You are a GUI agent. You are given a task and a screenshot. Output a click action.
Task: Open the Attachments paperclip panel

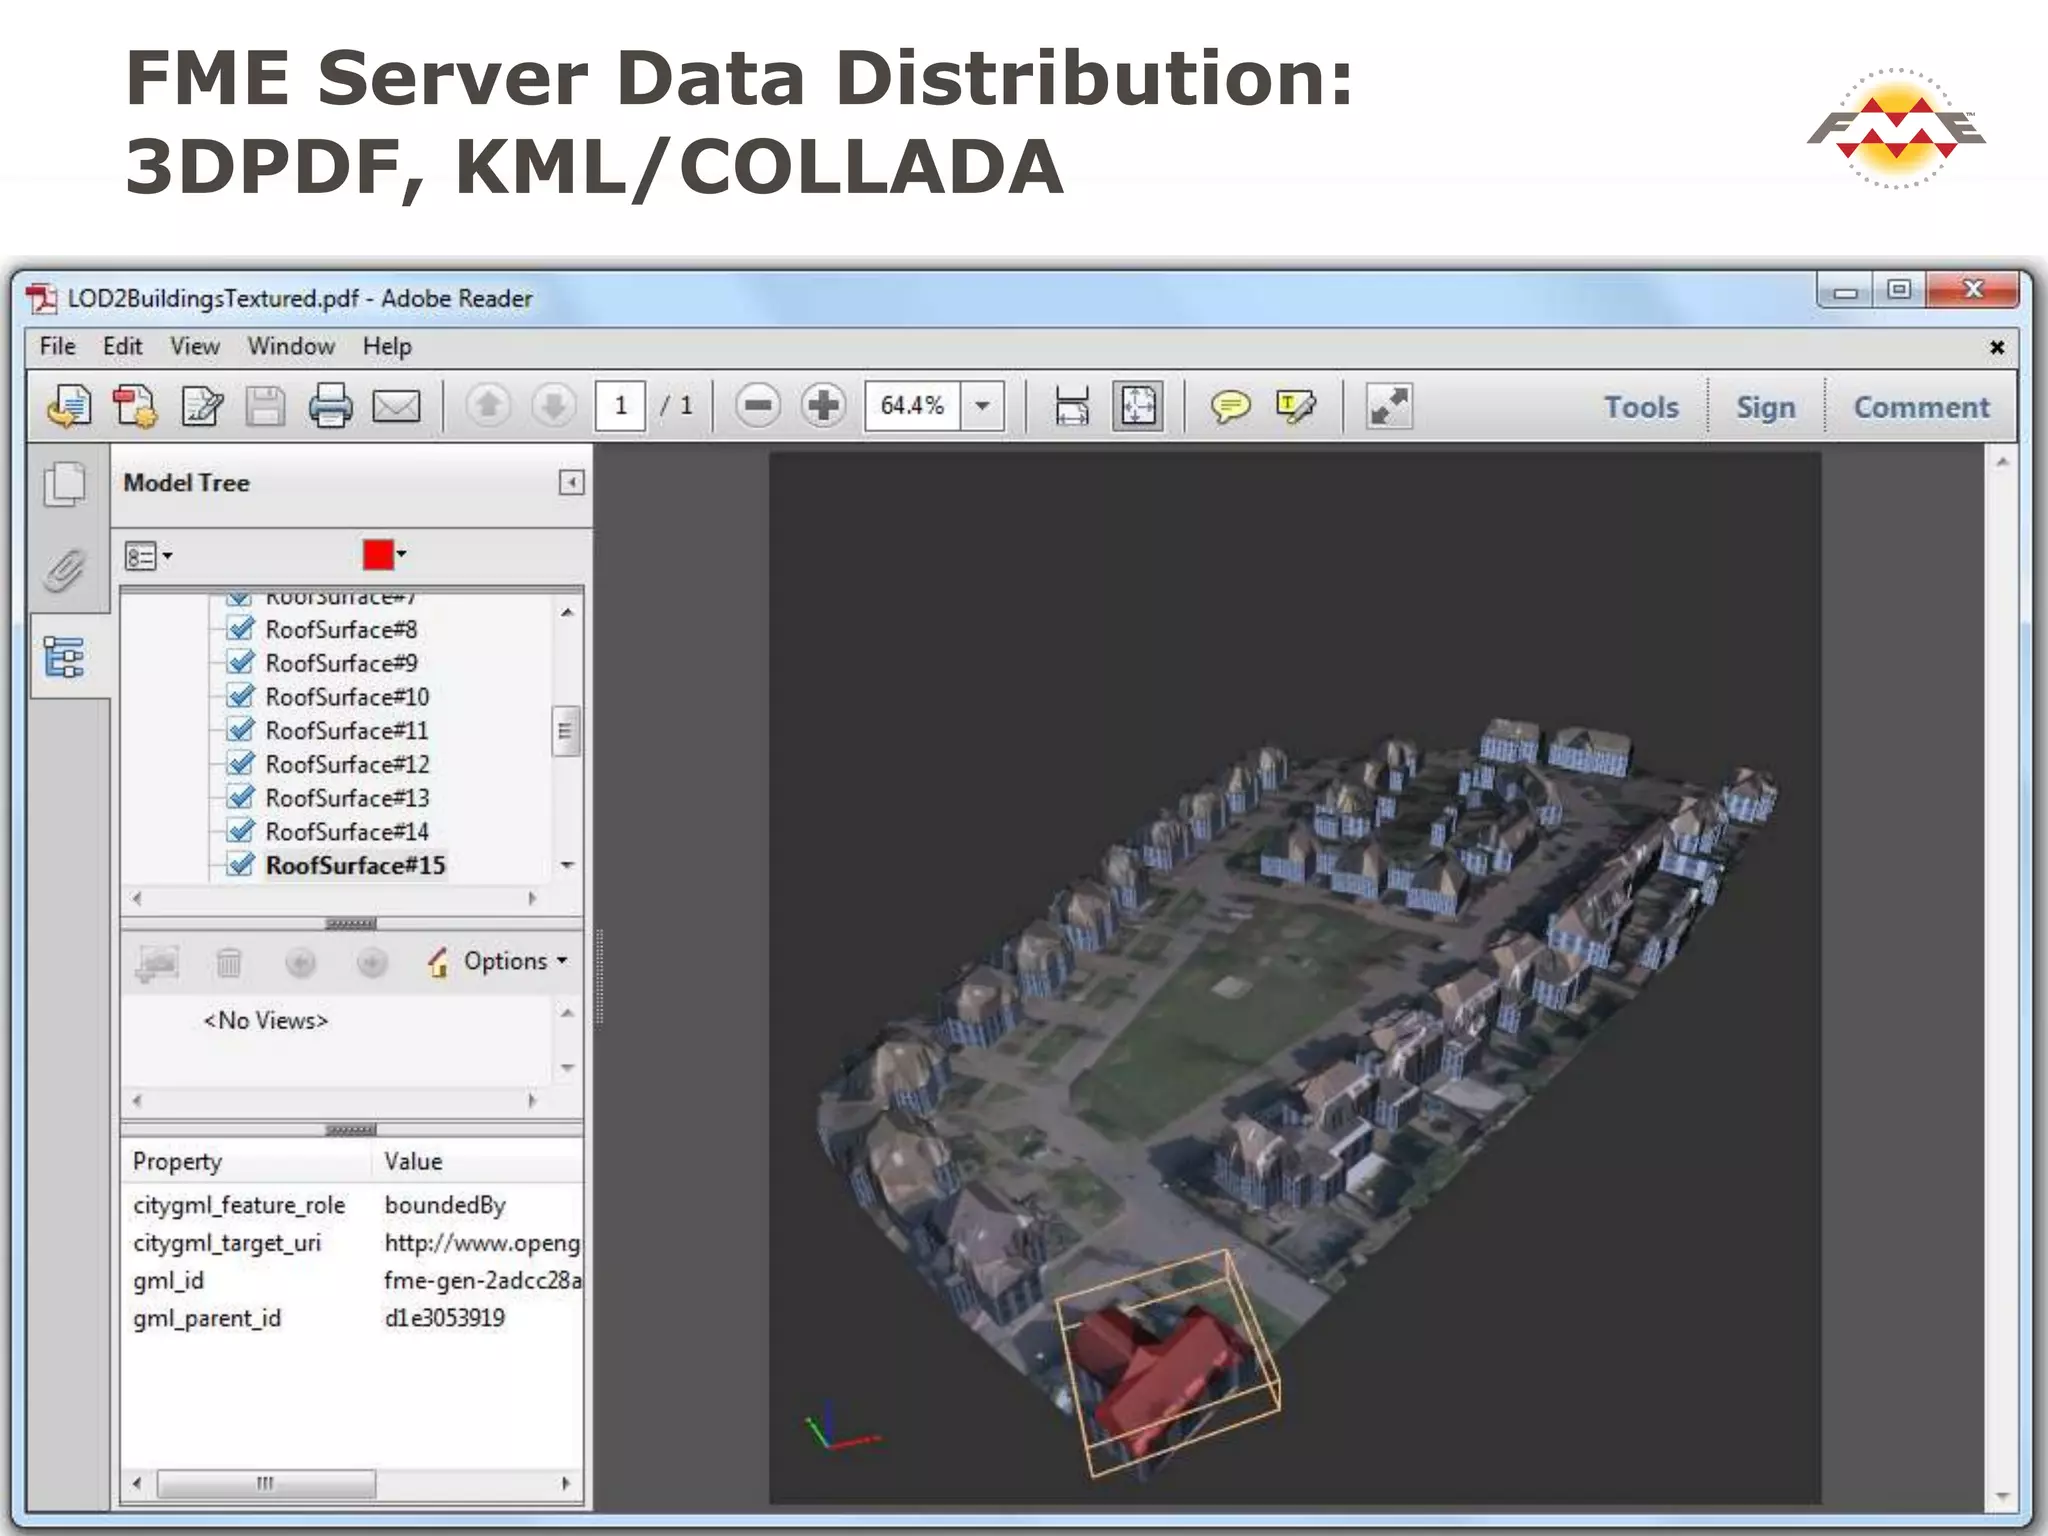pos(66,570)
